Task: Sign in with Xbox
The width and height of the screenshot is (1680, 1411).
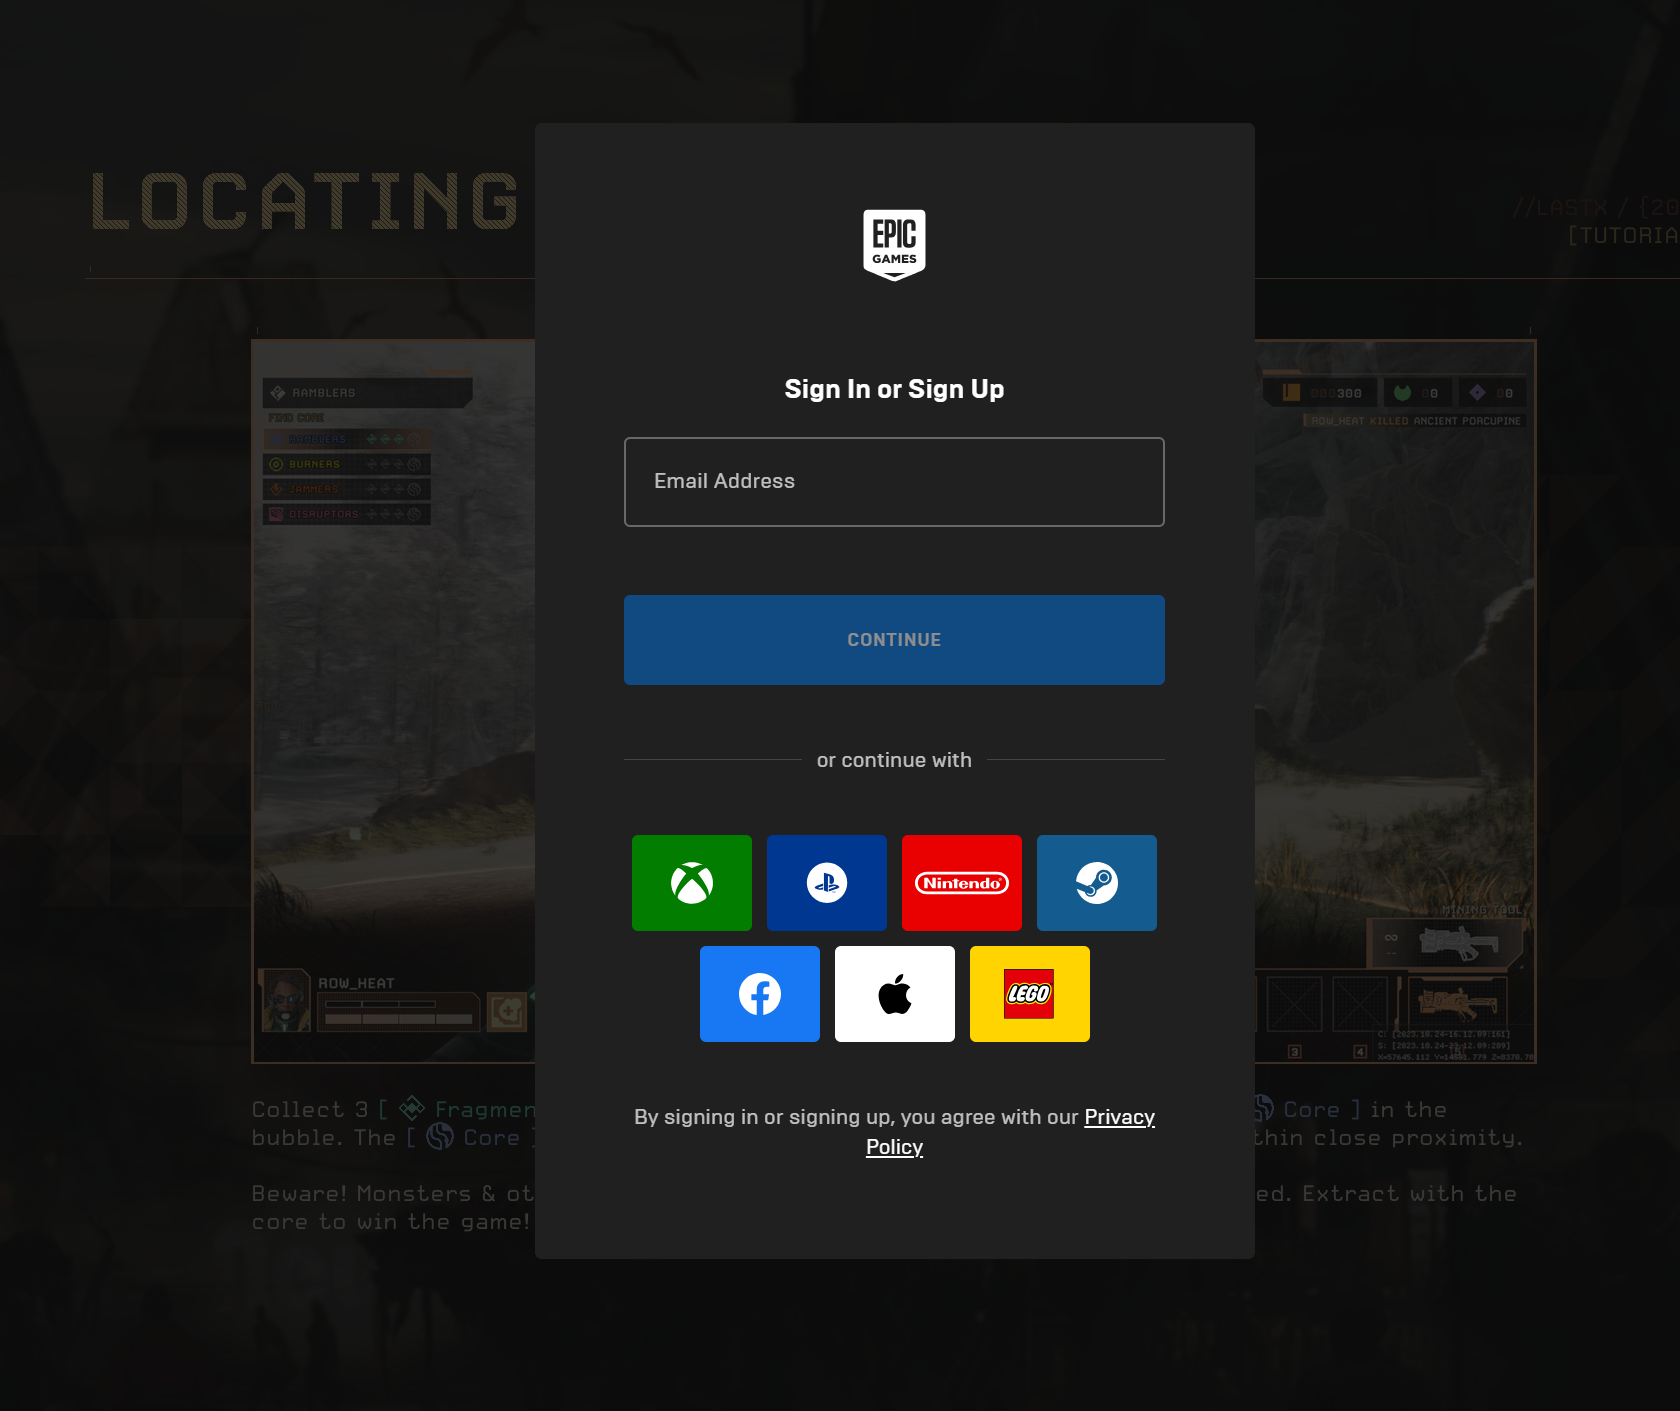Action: (x=692, y=883)
